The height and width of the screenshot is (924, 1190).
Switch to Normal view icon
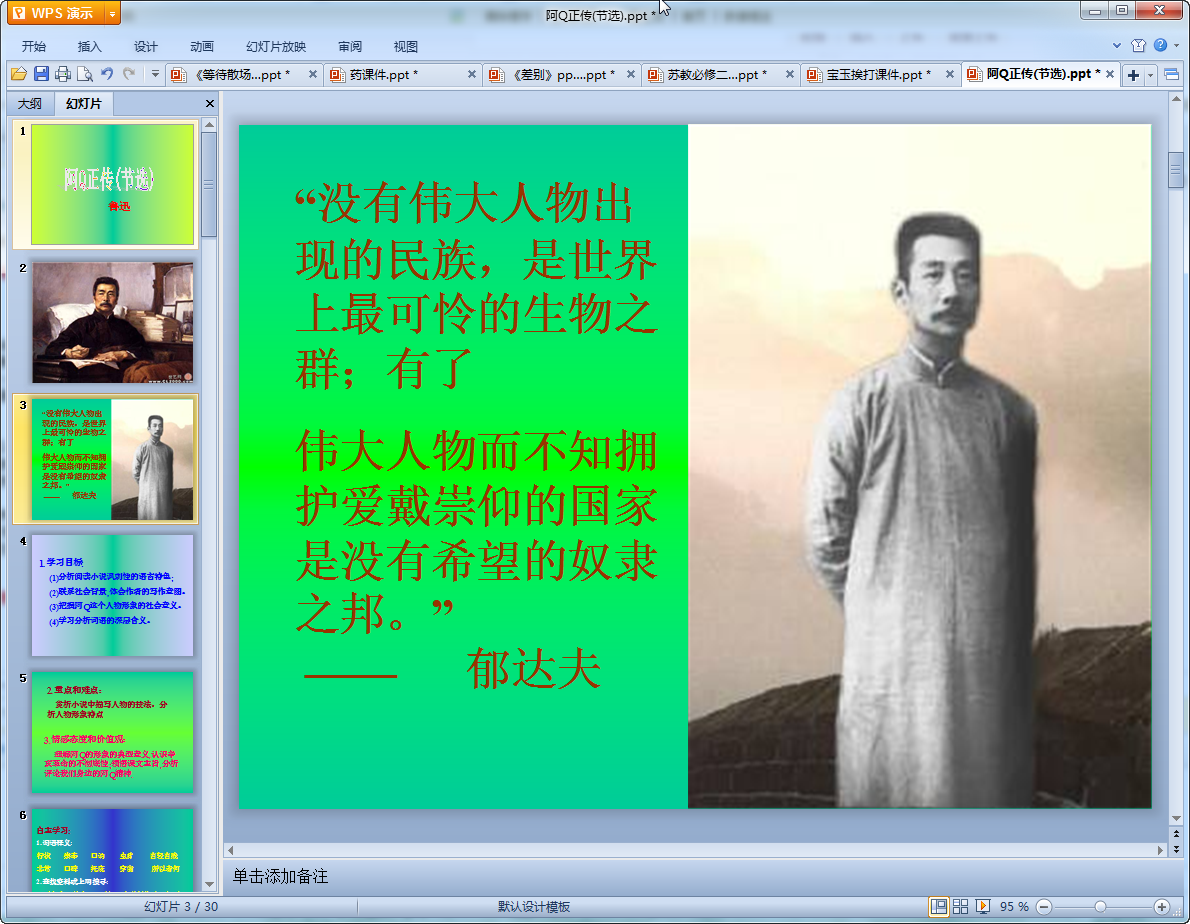point(939,907)
